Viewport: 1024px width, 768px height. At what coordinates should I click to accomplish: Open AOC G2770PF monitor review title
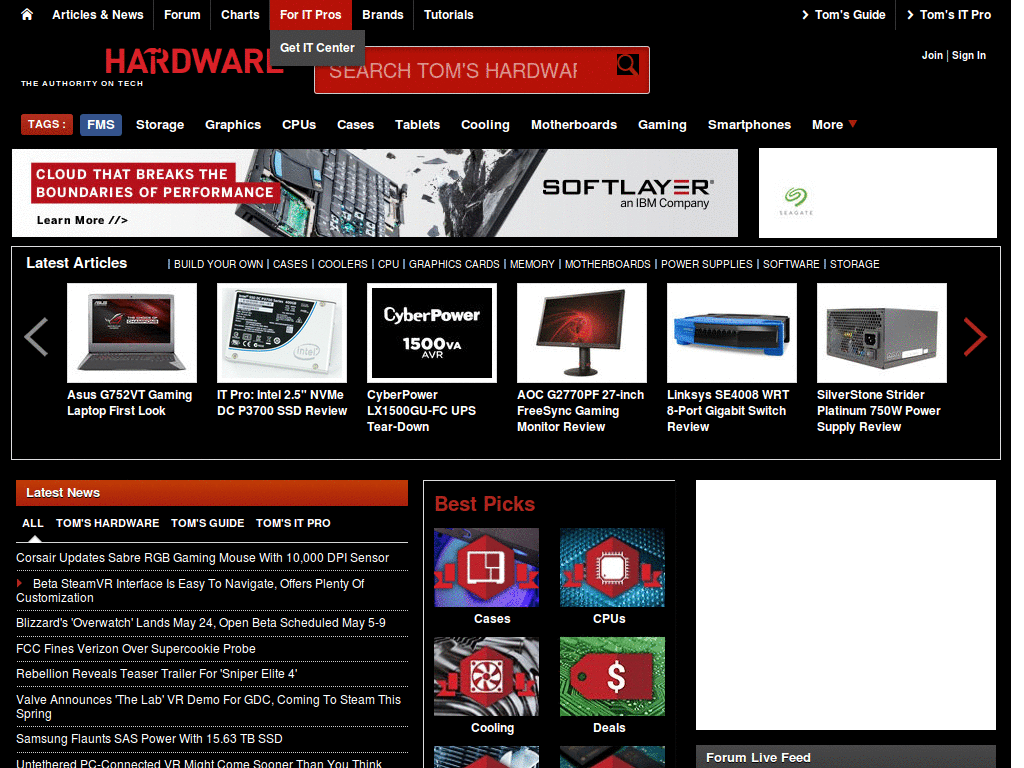point(581,411)
